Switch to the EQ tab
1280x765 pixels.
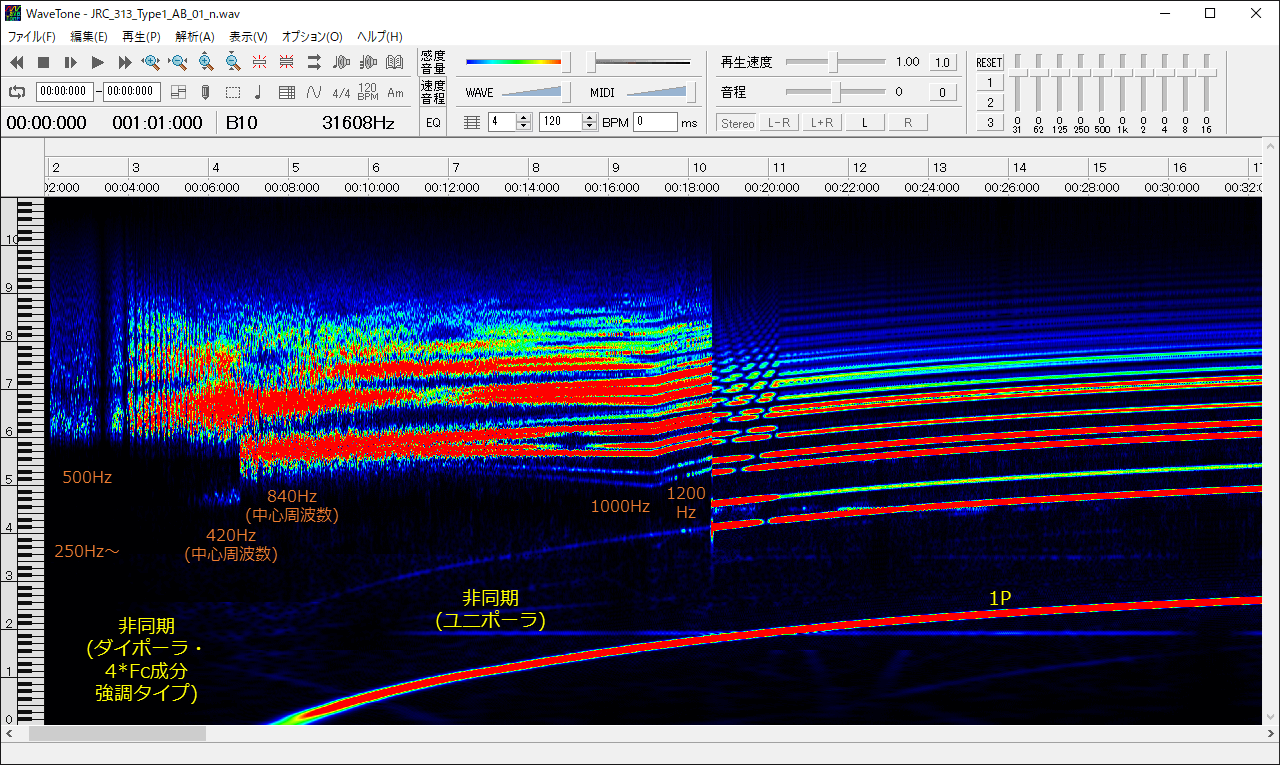[x=433, y=122]
